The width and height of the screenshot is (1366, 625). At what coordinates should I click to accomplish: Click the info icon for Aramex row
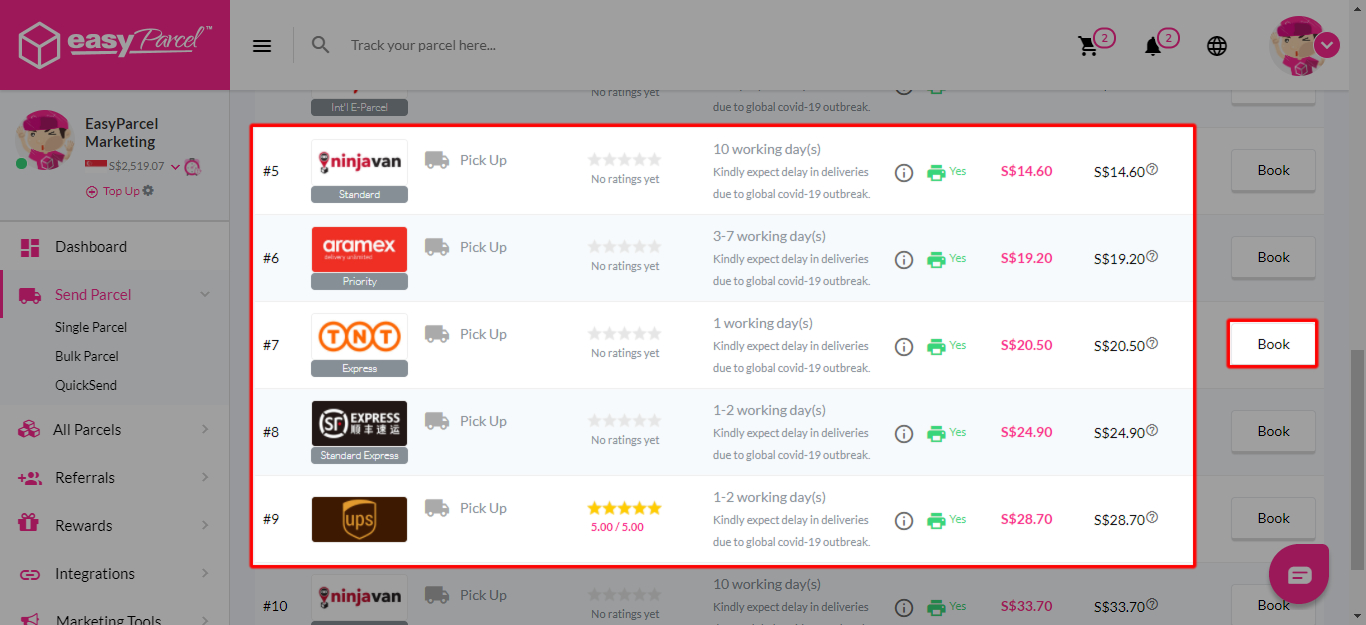(x=904, y=259)
